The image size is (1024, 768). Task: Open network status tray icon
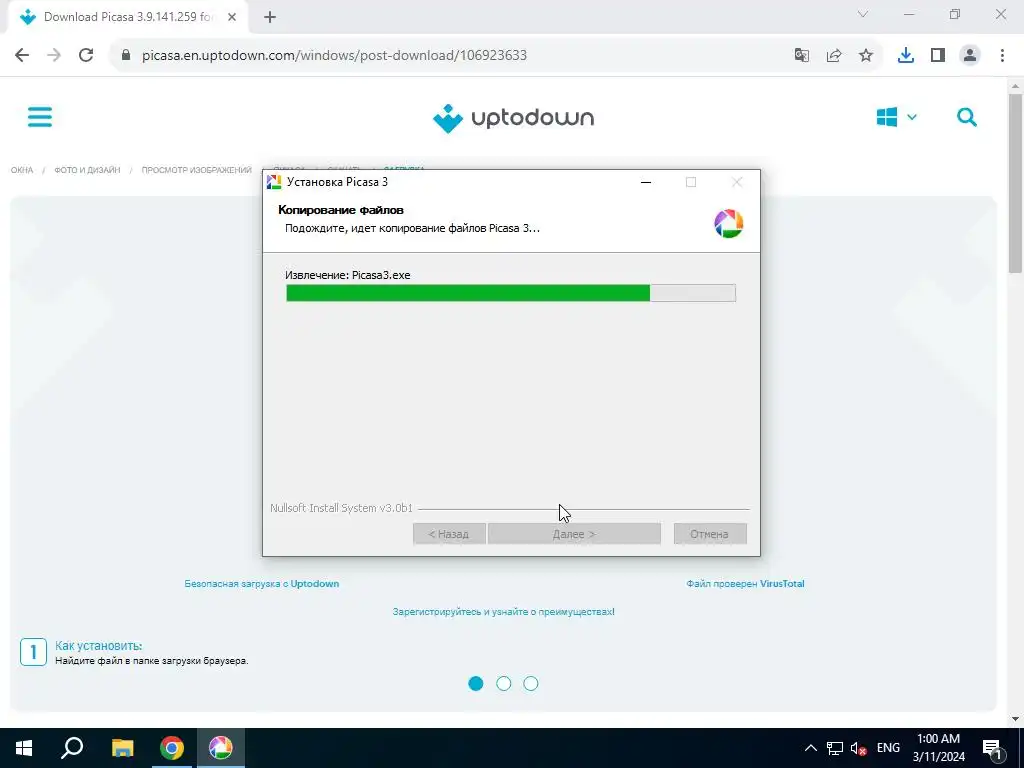pyautogui.click(x=835, y=748)
